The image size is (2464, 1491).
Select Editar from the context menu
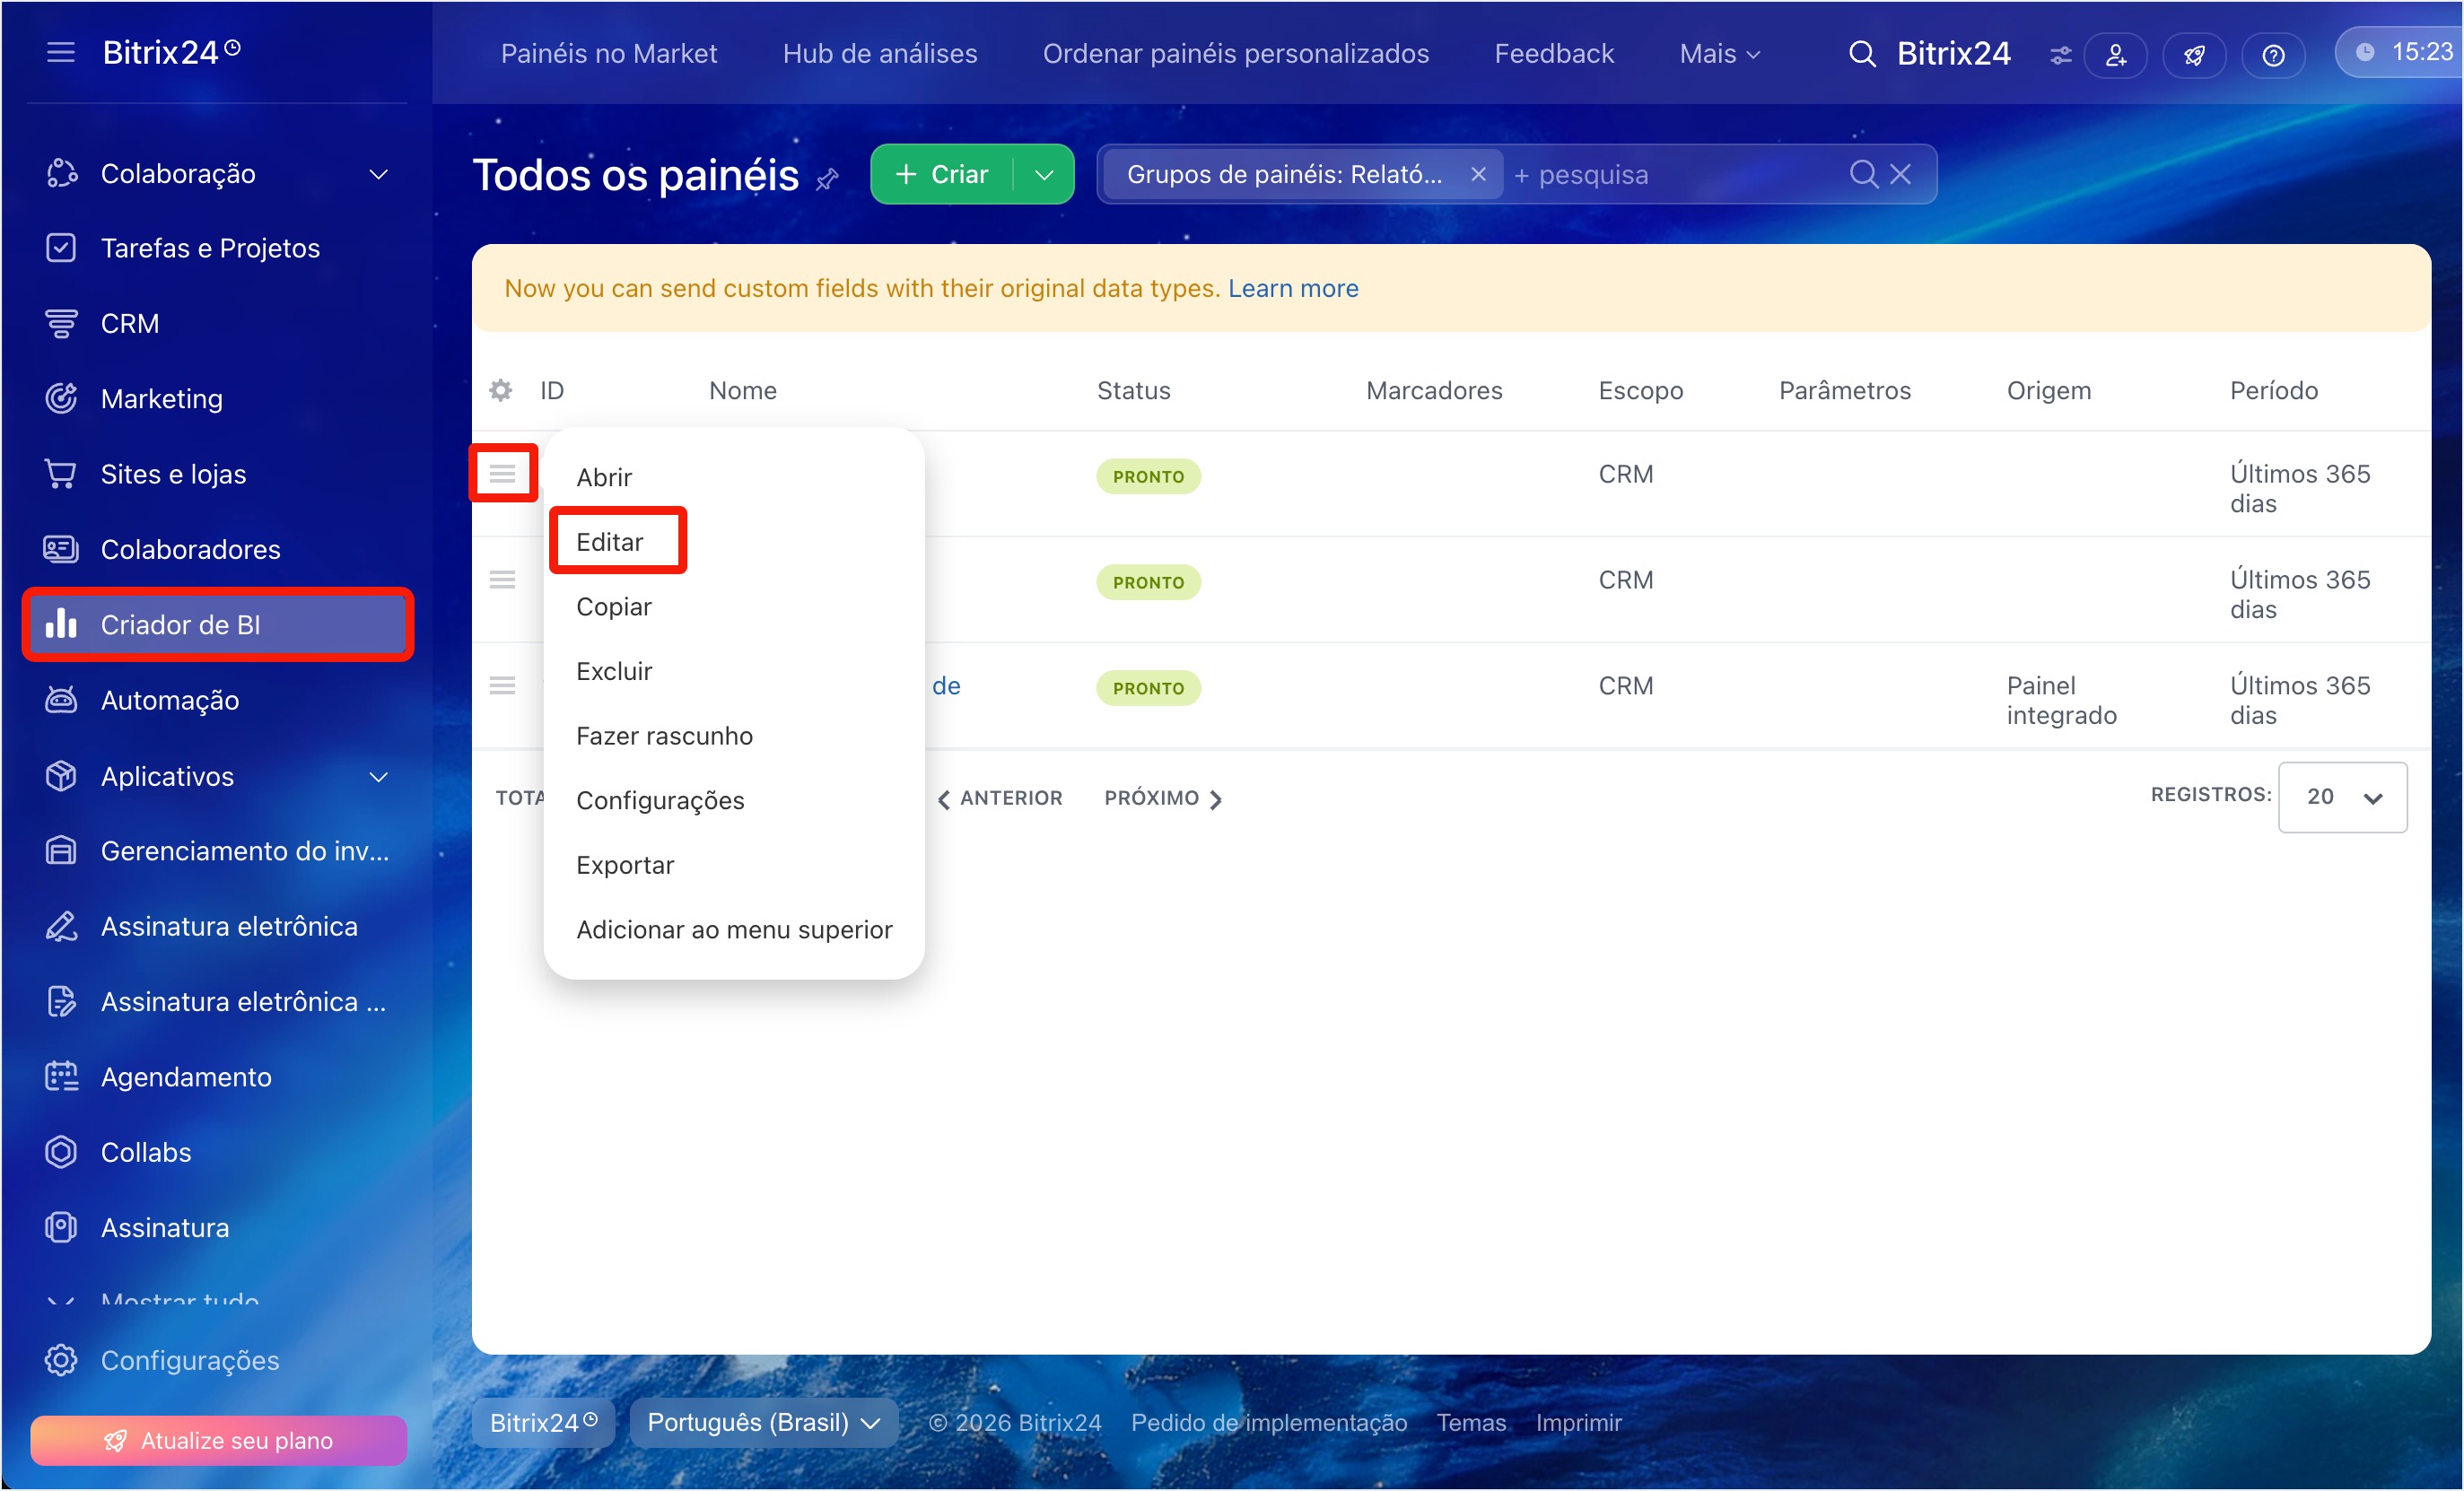click(609, 542)
